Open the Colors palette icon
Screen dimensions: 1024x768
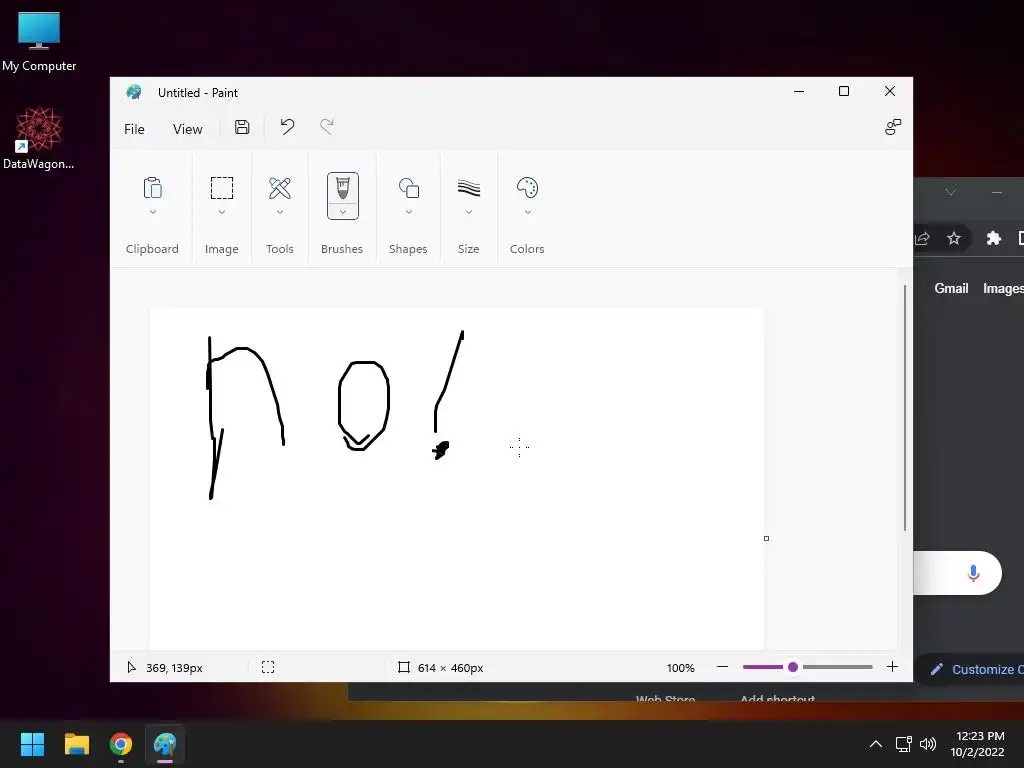pos(527,188)
